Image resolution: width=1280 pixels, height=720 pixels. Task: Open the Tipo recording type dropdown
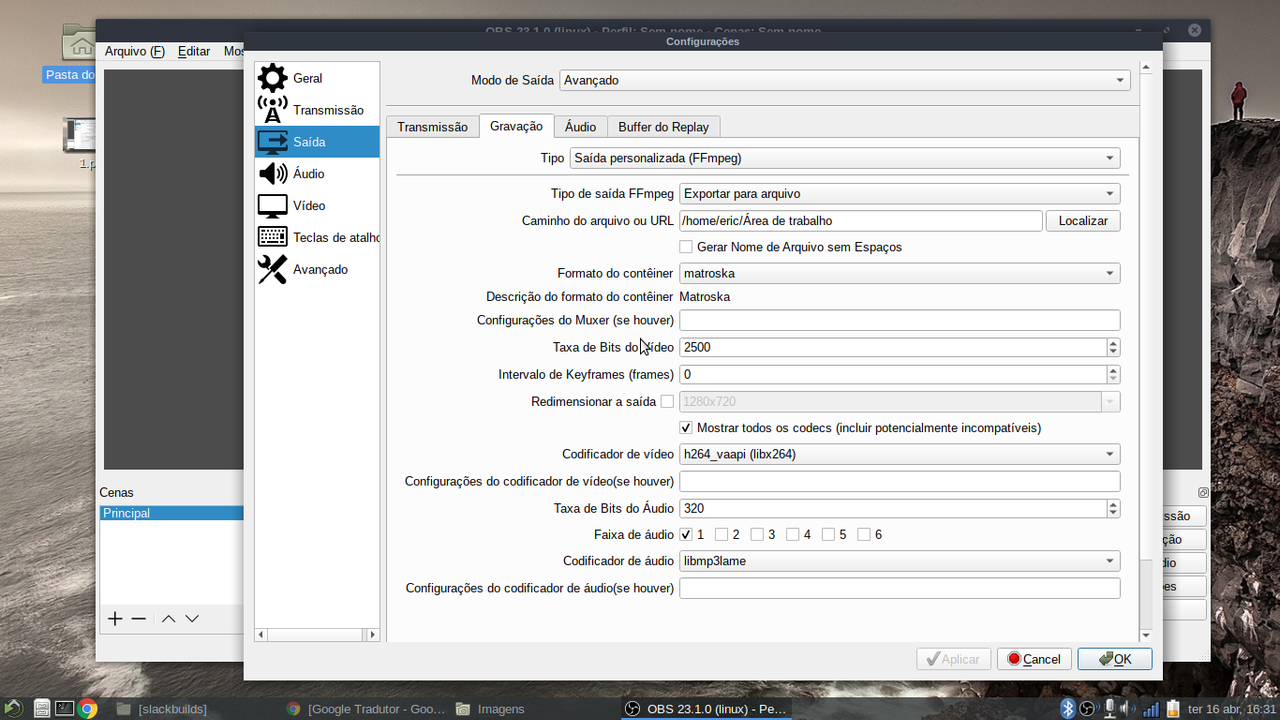[844, 158]
